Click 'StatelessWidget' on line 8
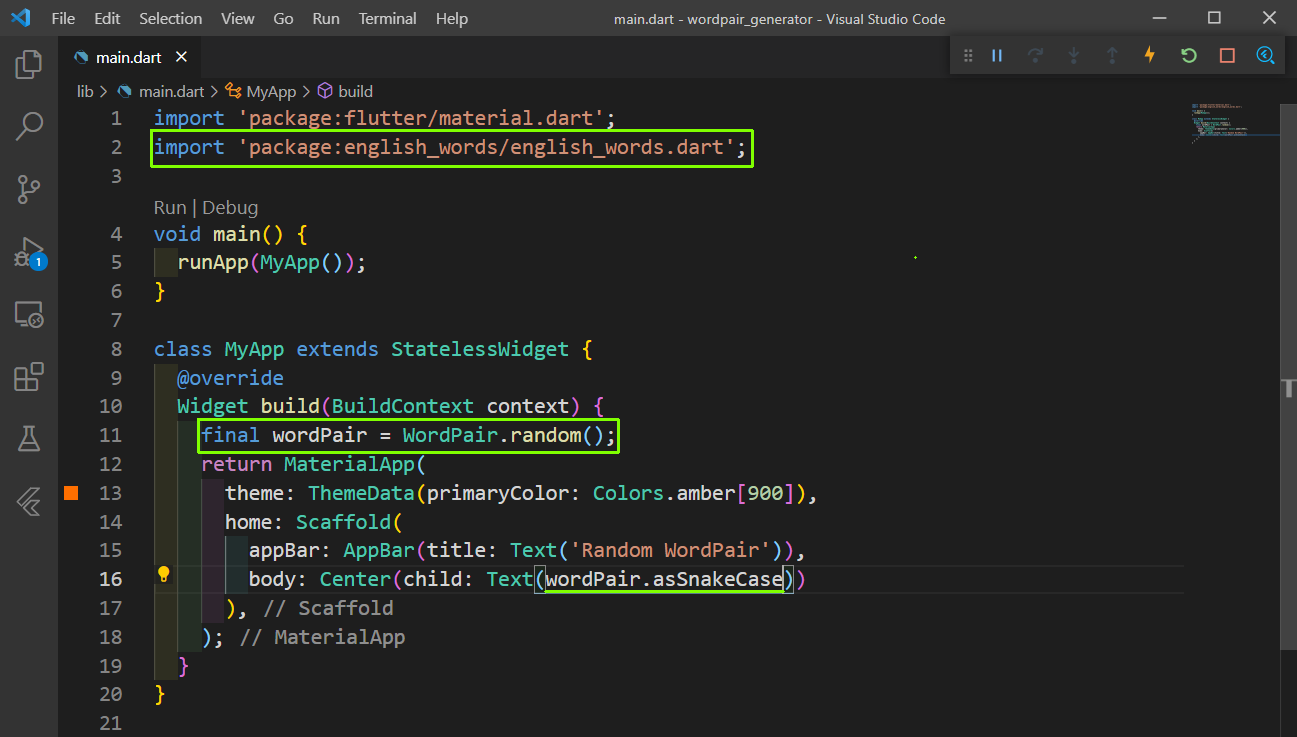Viewport: 1297px width, 737px height. [480, 349]
